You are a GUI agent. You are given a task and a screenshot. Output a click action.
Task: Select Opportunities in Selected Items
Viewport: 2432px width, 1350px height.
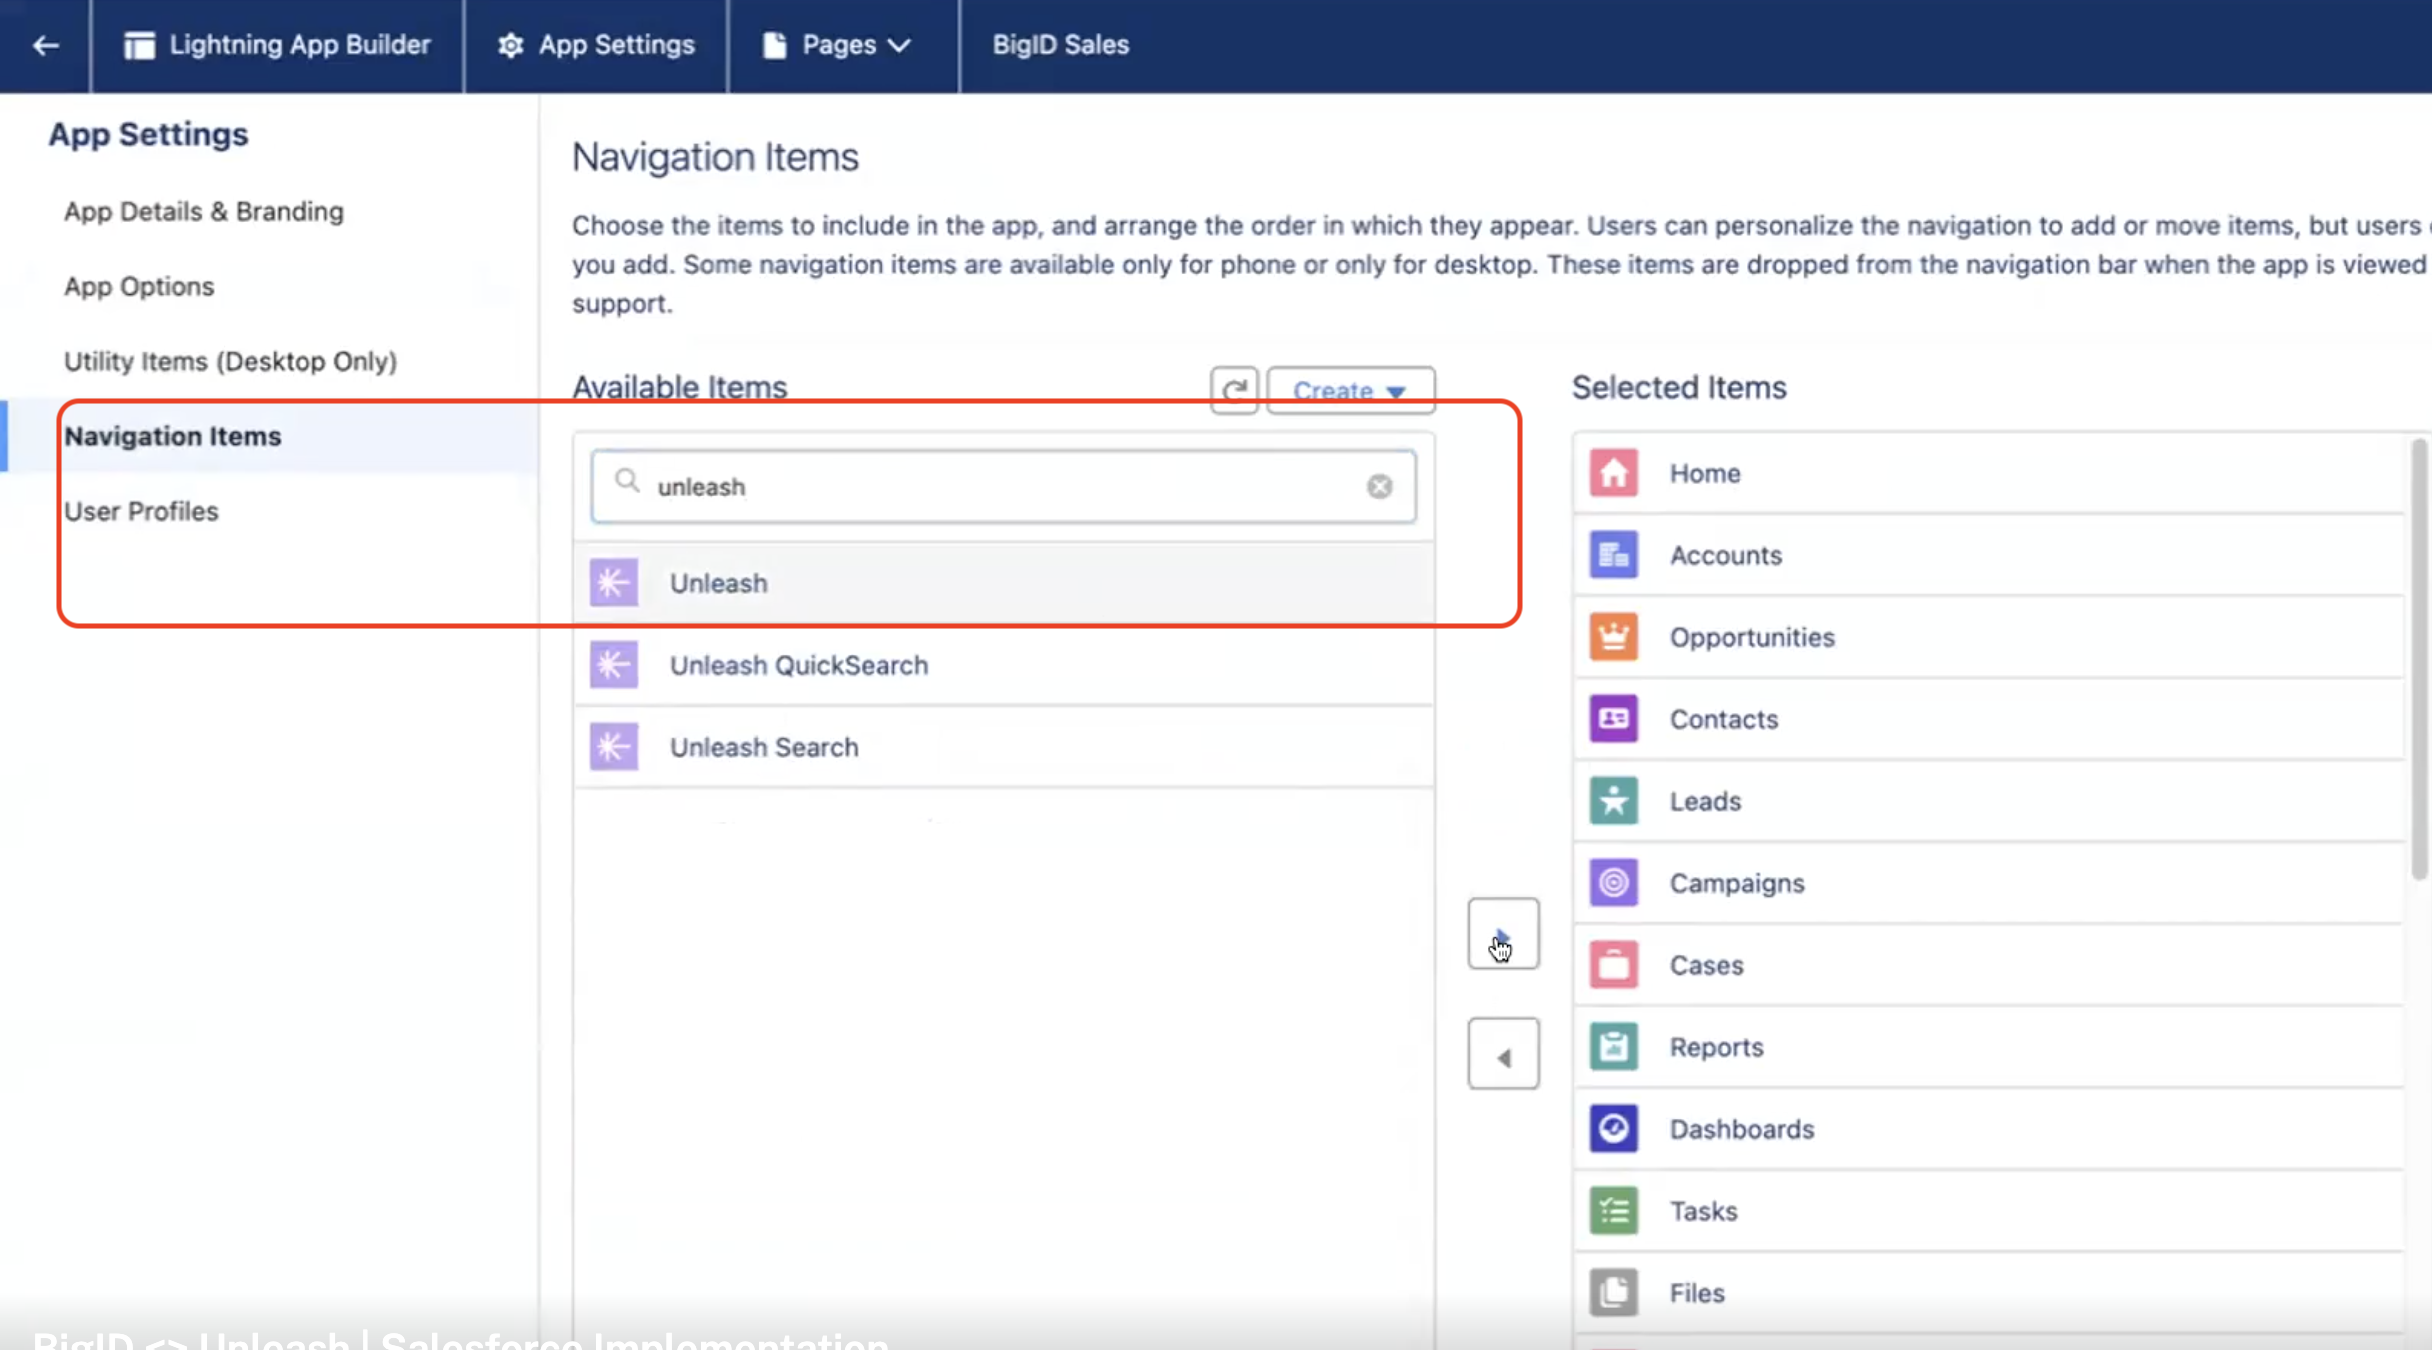1989,637
